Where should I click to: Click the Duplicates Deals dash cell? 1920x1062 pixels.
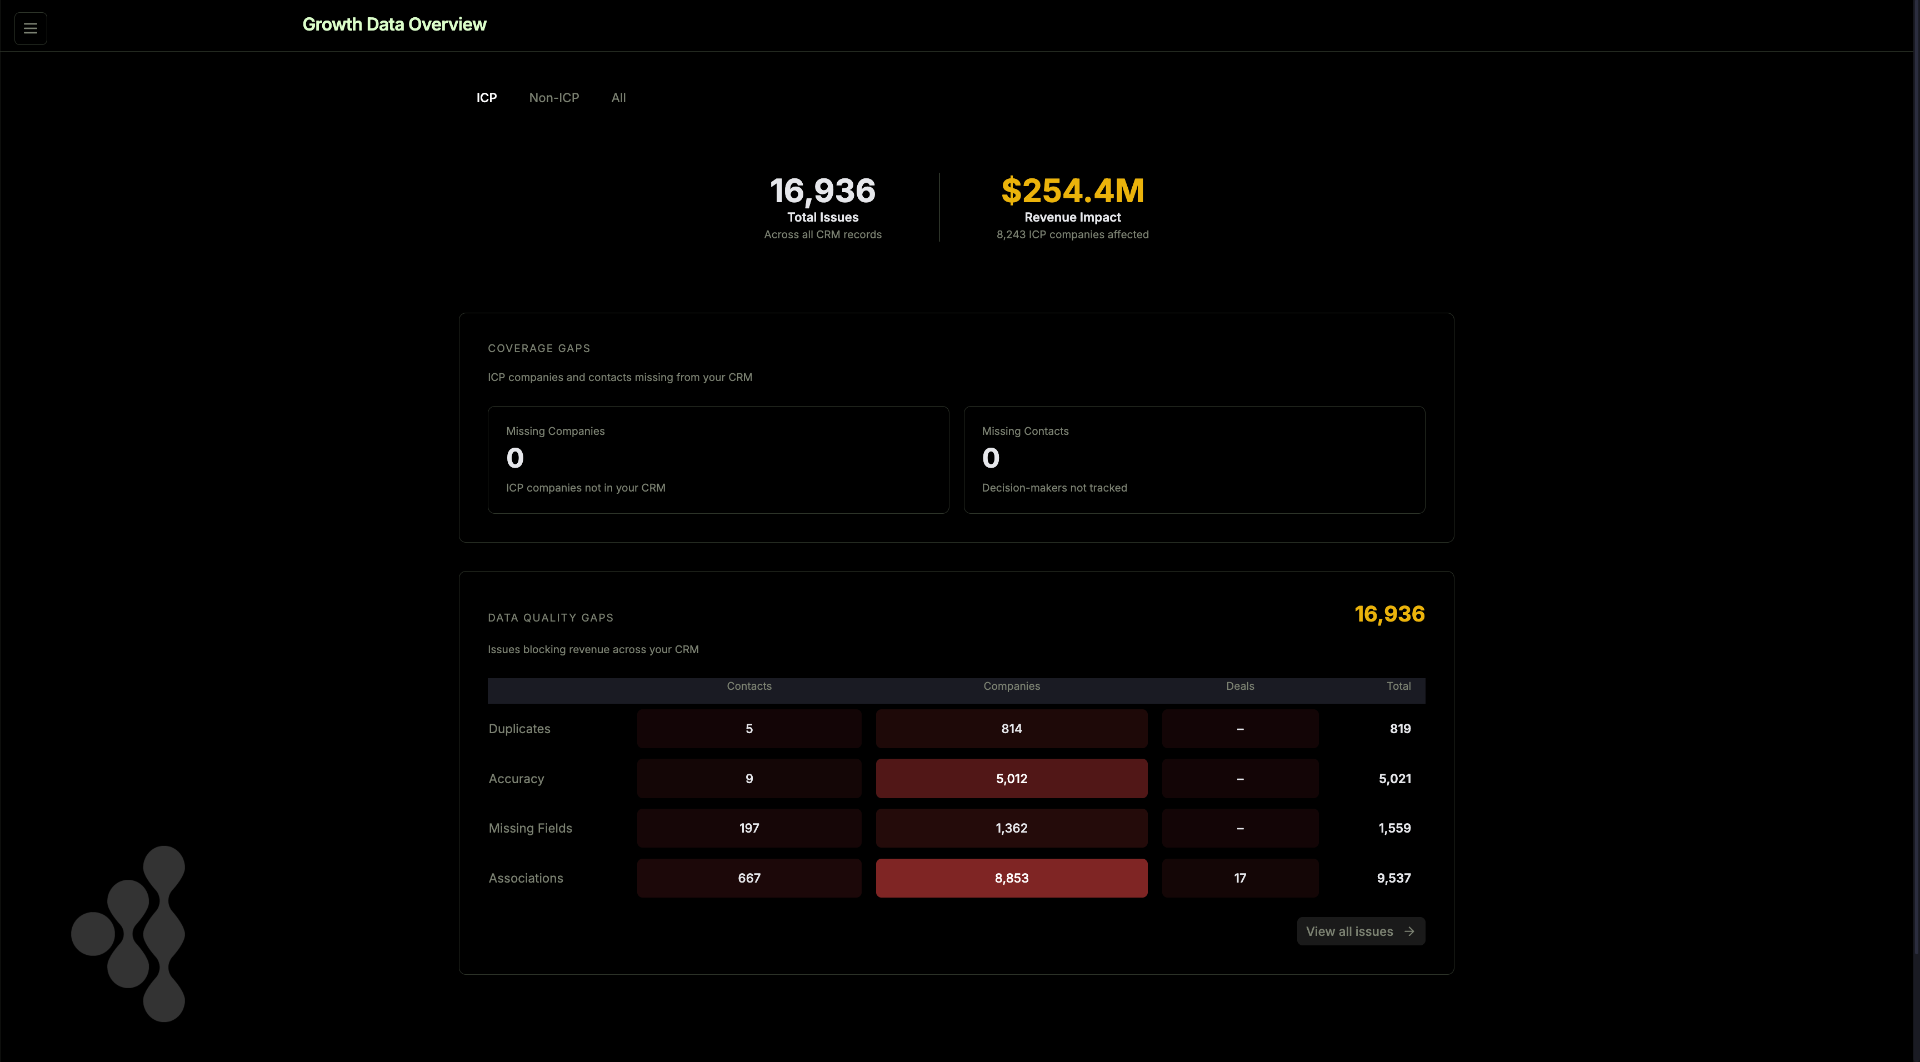tap(1240, 729)
